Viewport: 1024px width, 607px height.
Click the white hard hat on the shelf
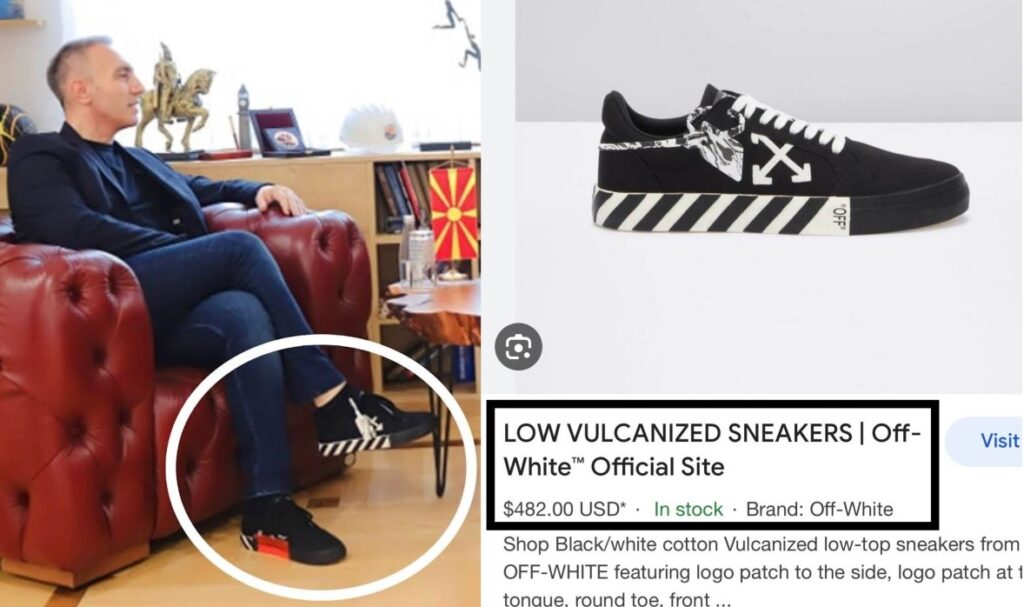pyautogui.click(x=370, y=129)
